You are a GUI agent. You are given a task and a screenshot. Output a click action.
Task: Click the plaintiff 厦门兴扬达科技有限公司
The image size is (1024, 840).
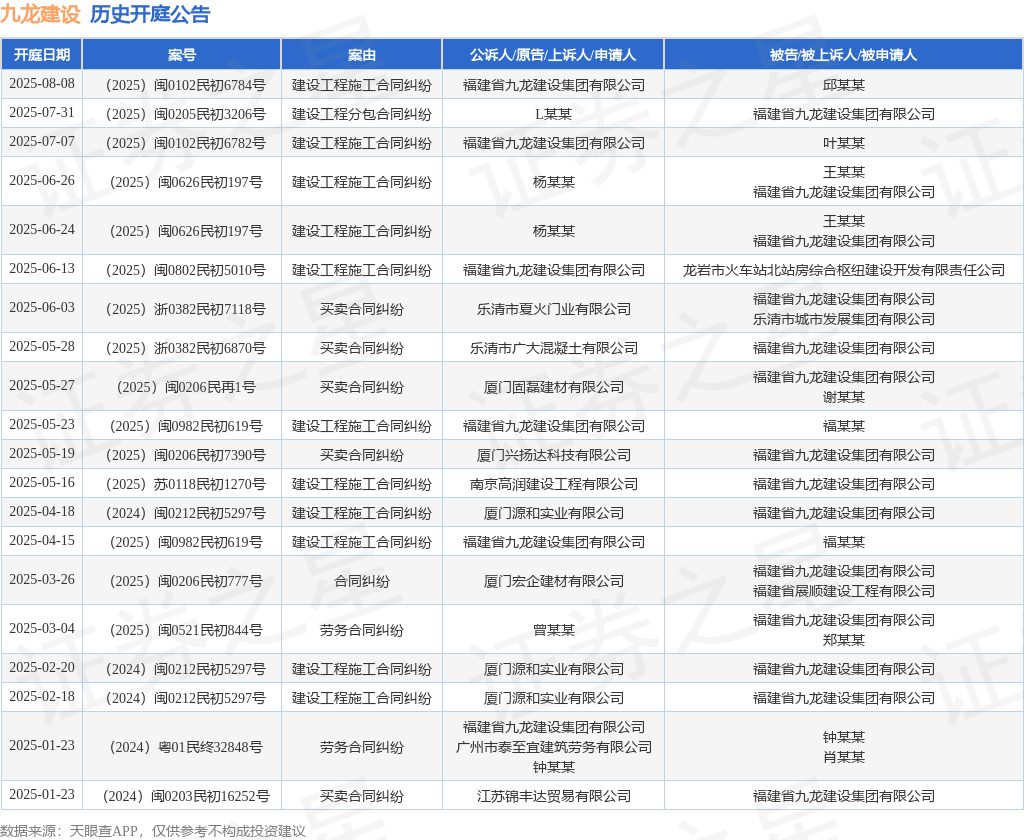pos(553,455)
